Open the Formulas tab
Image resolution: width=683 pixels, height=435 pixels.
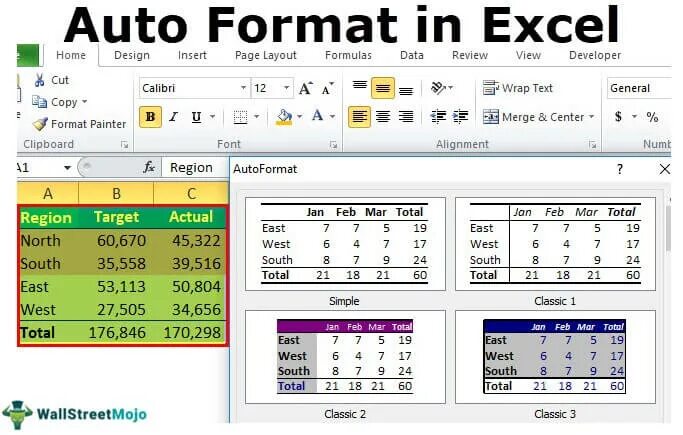pyautogui.click(x=348, y=56)
